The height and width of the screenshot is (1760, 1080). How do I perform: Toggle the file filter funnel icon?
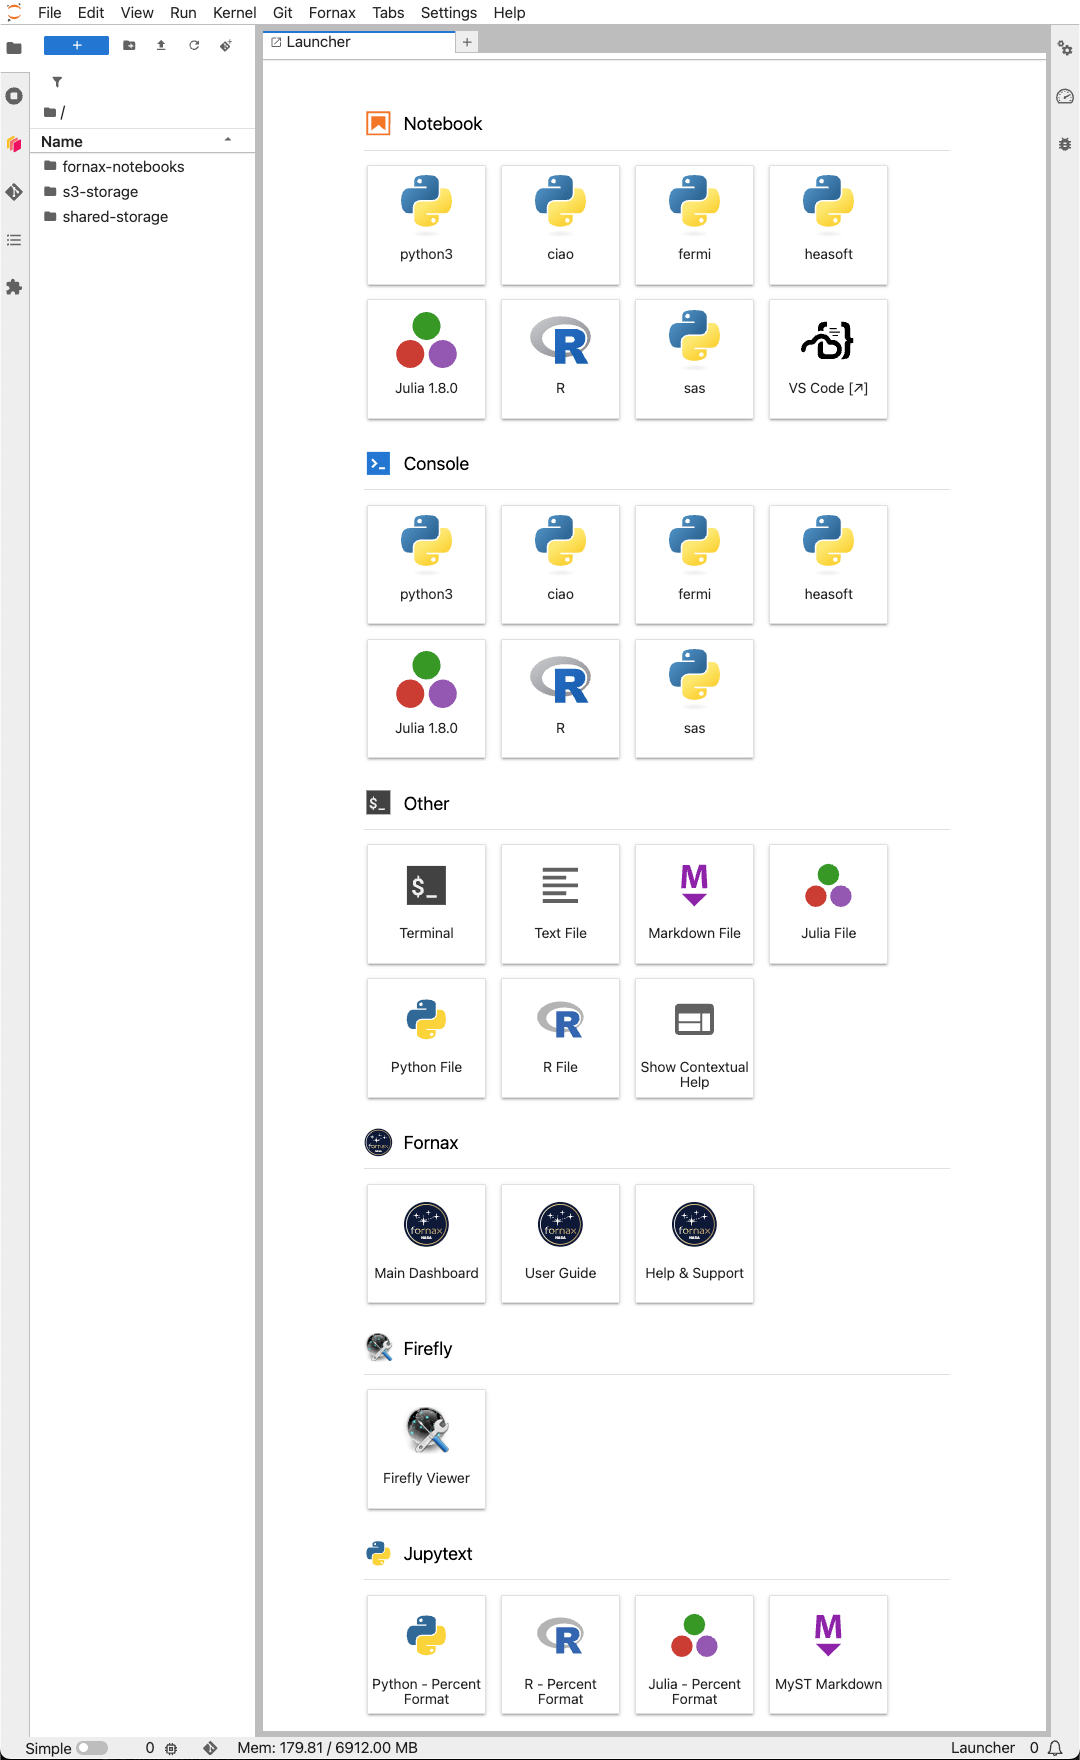pyautogui.click(x=57, y=82)
